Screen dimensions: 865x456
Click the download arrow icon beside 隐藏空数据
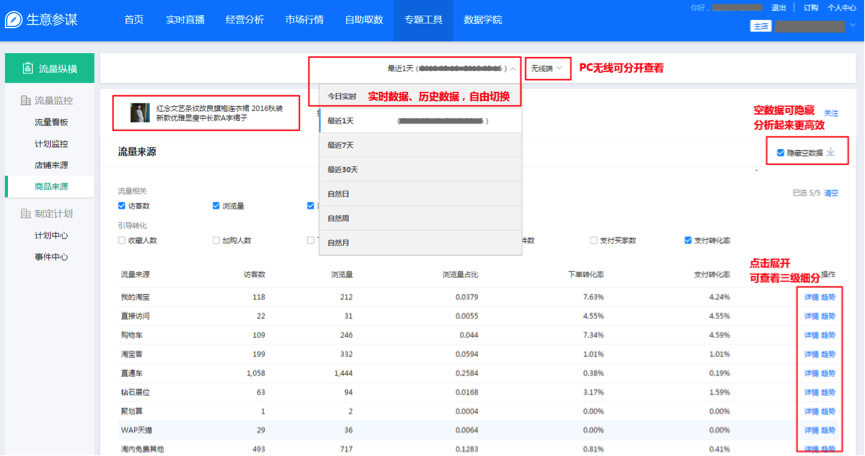point(830,153)
